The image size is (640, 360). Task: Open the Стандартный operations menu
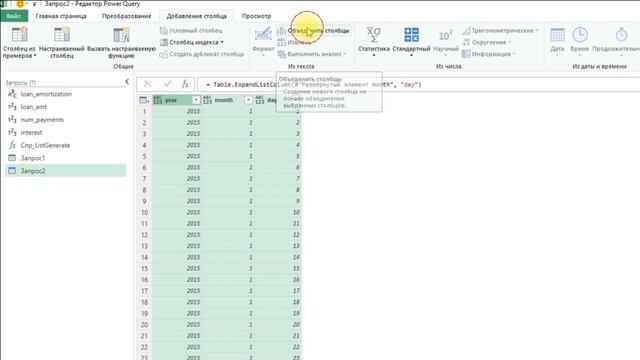click(411, 41)
